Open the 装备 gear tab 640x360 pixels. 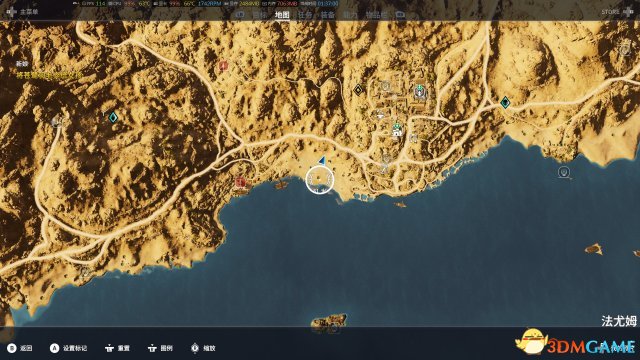(x=327, y=15)
